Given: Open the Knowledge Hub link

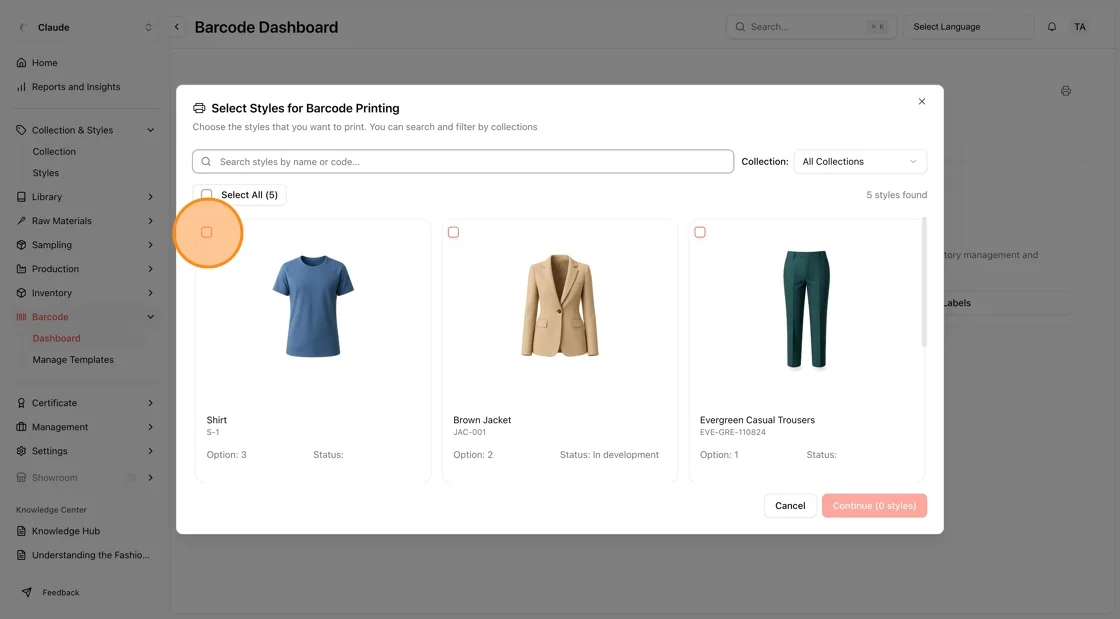Looking at the screenshot, I should [x=66, y=531].
